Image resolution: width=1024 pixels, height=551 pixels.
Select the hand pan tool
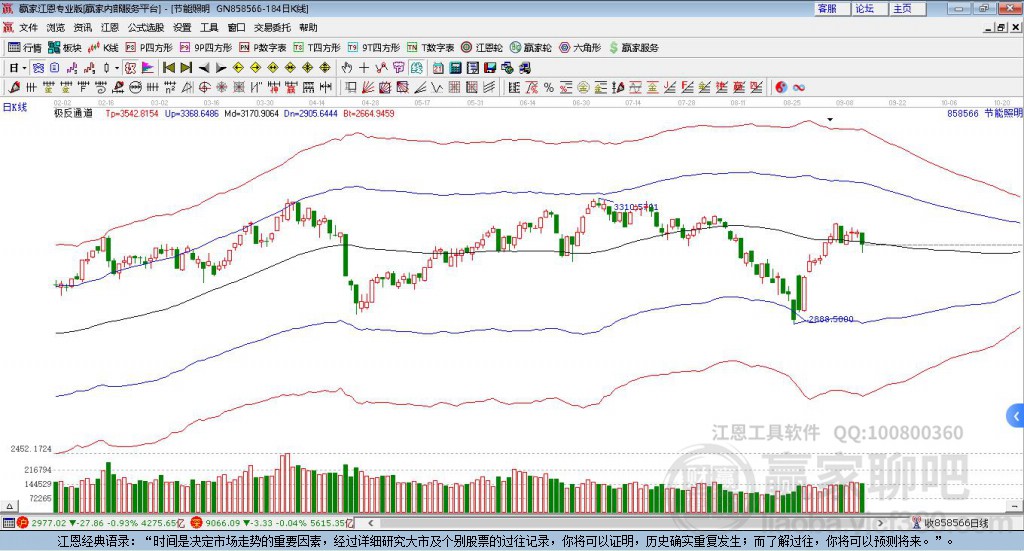(347, 68)
